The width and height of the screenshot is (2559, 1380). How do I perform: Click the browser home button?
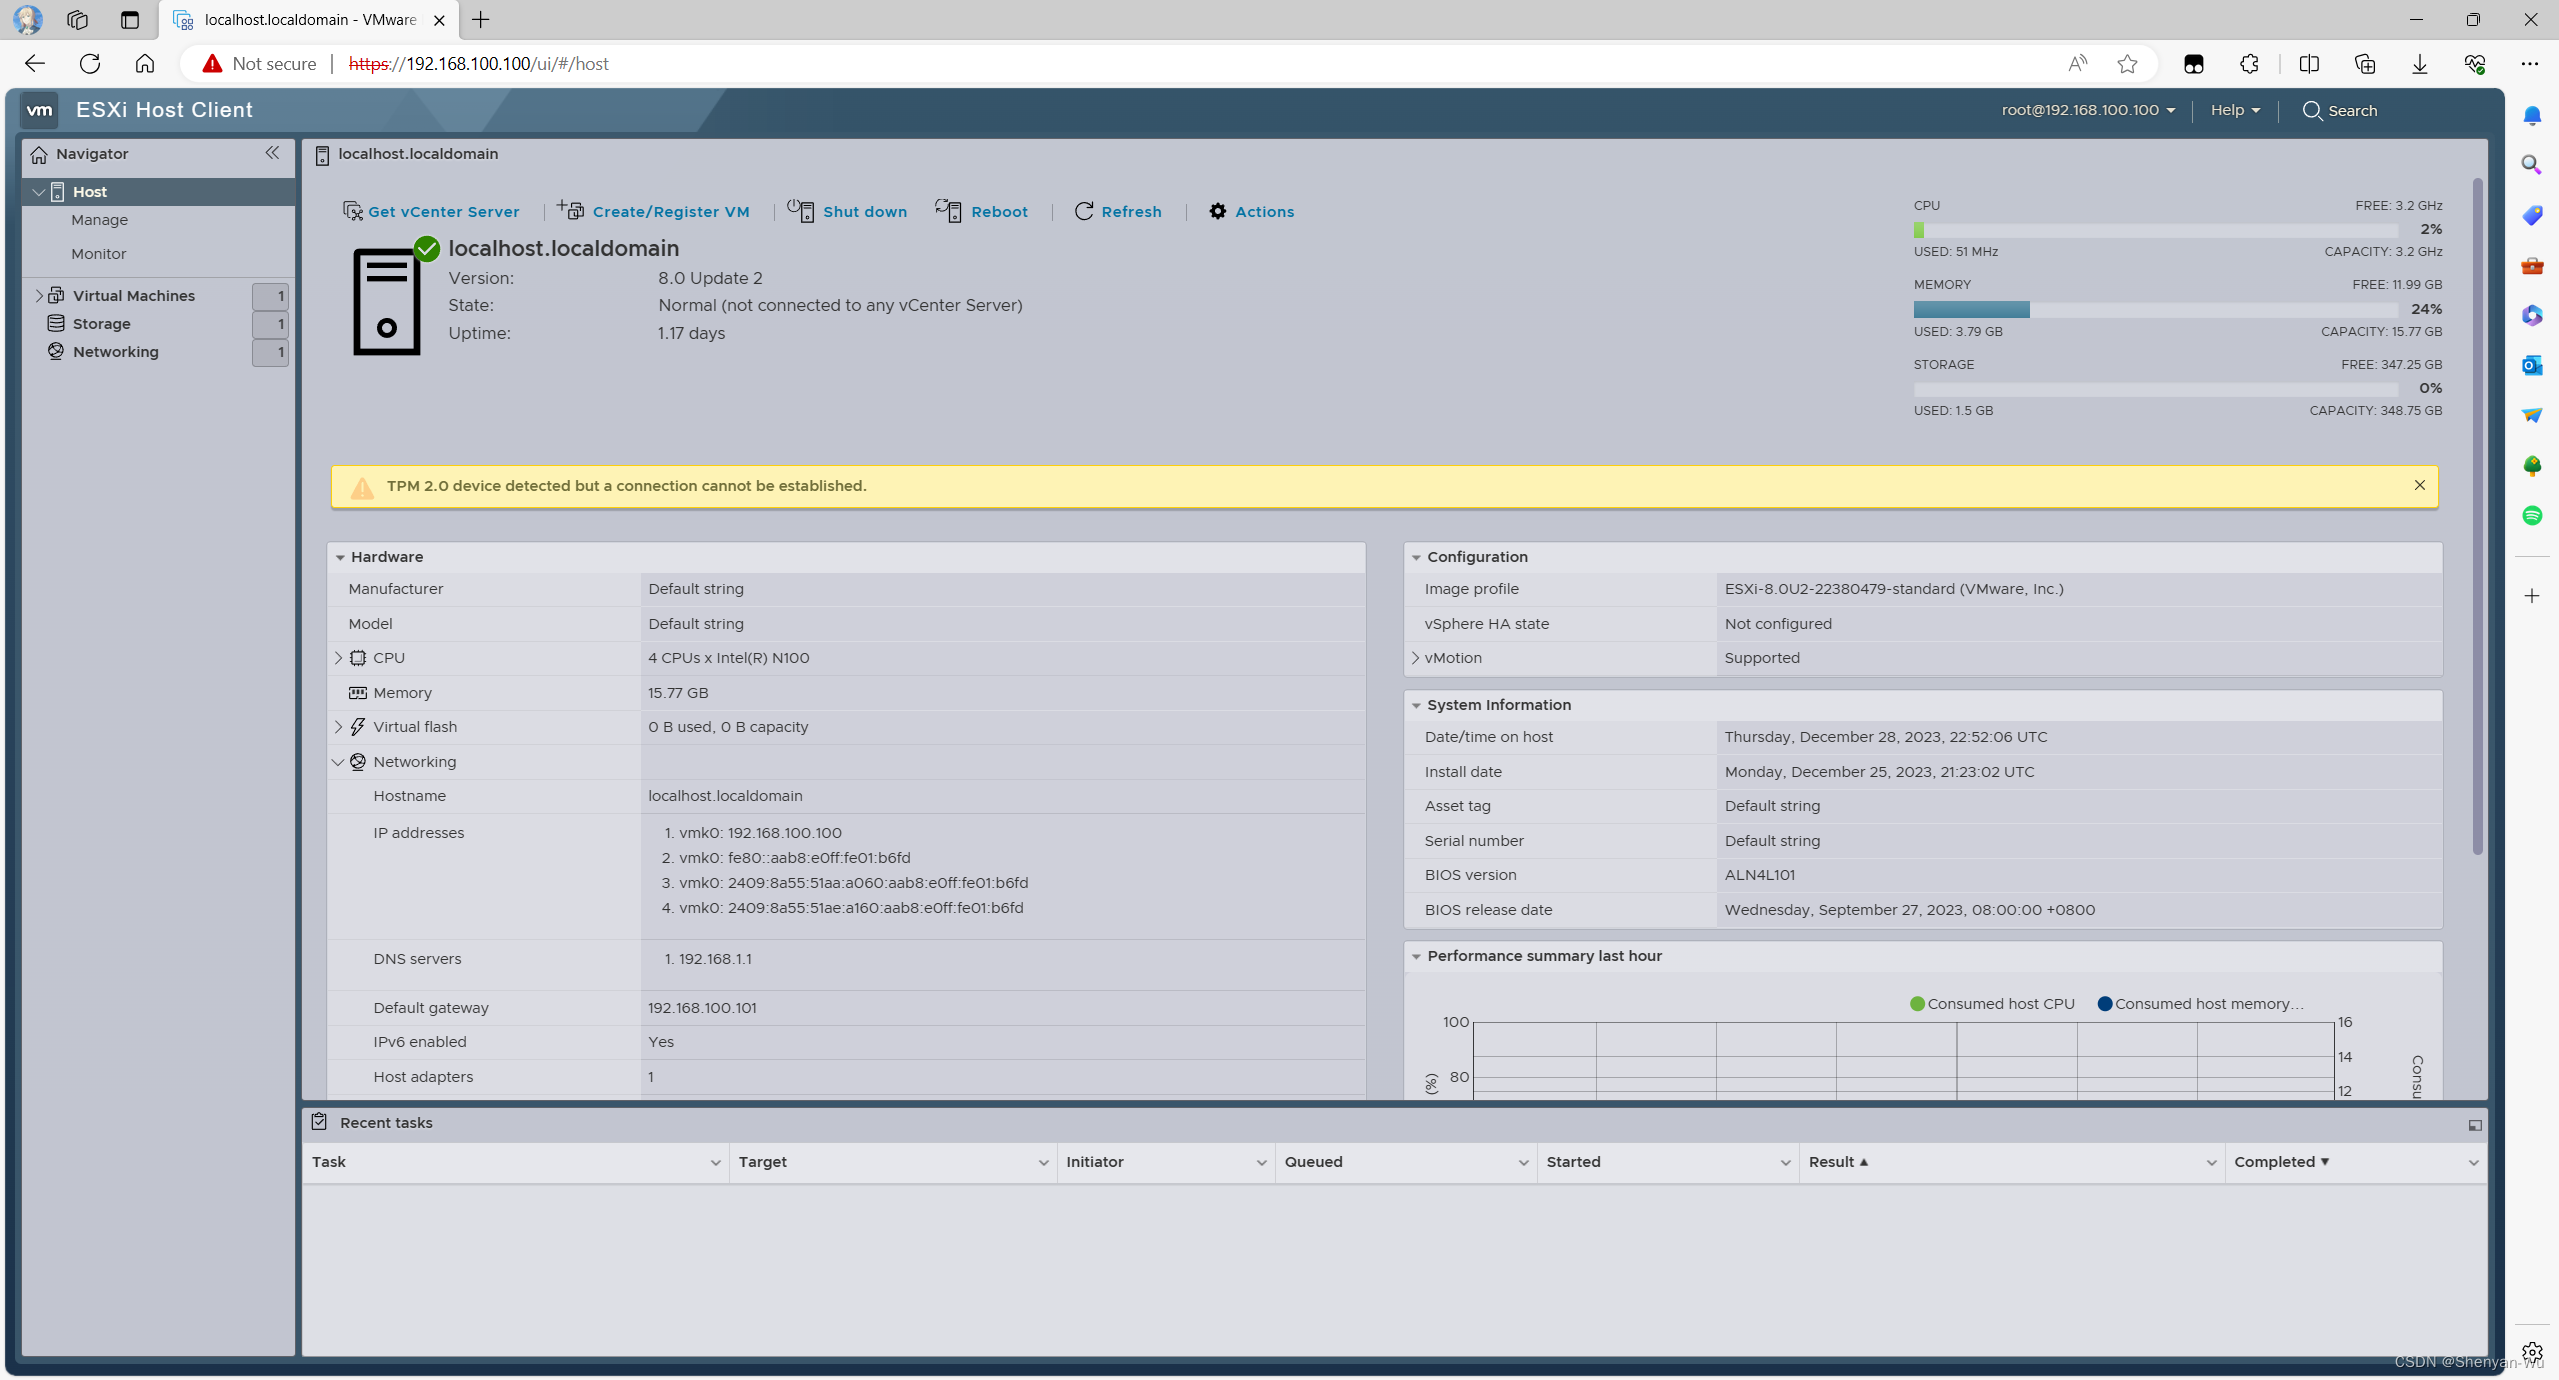[x=145, y=64]
